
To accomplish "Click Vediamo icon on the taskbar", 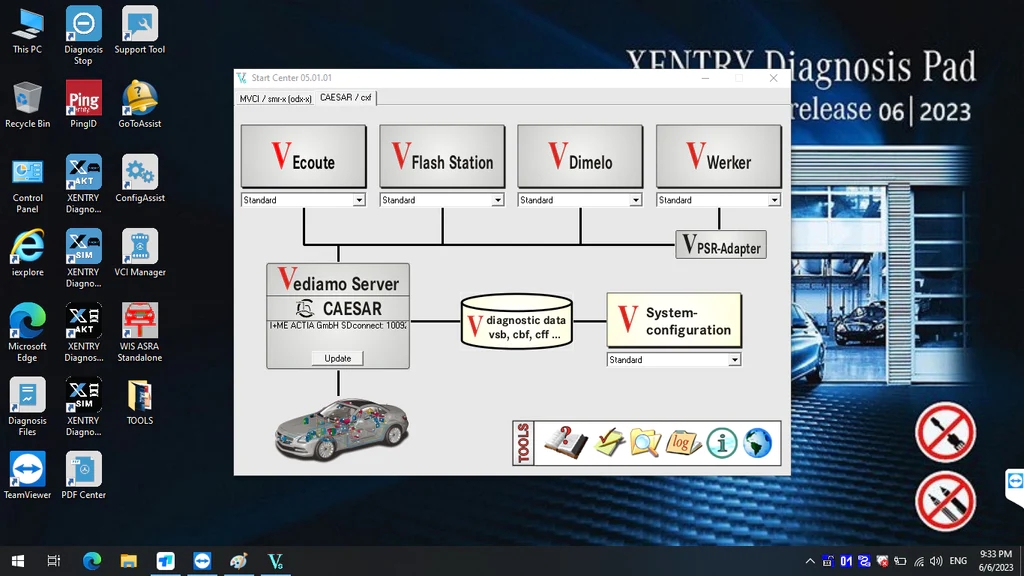I will (275, 561).
